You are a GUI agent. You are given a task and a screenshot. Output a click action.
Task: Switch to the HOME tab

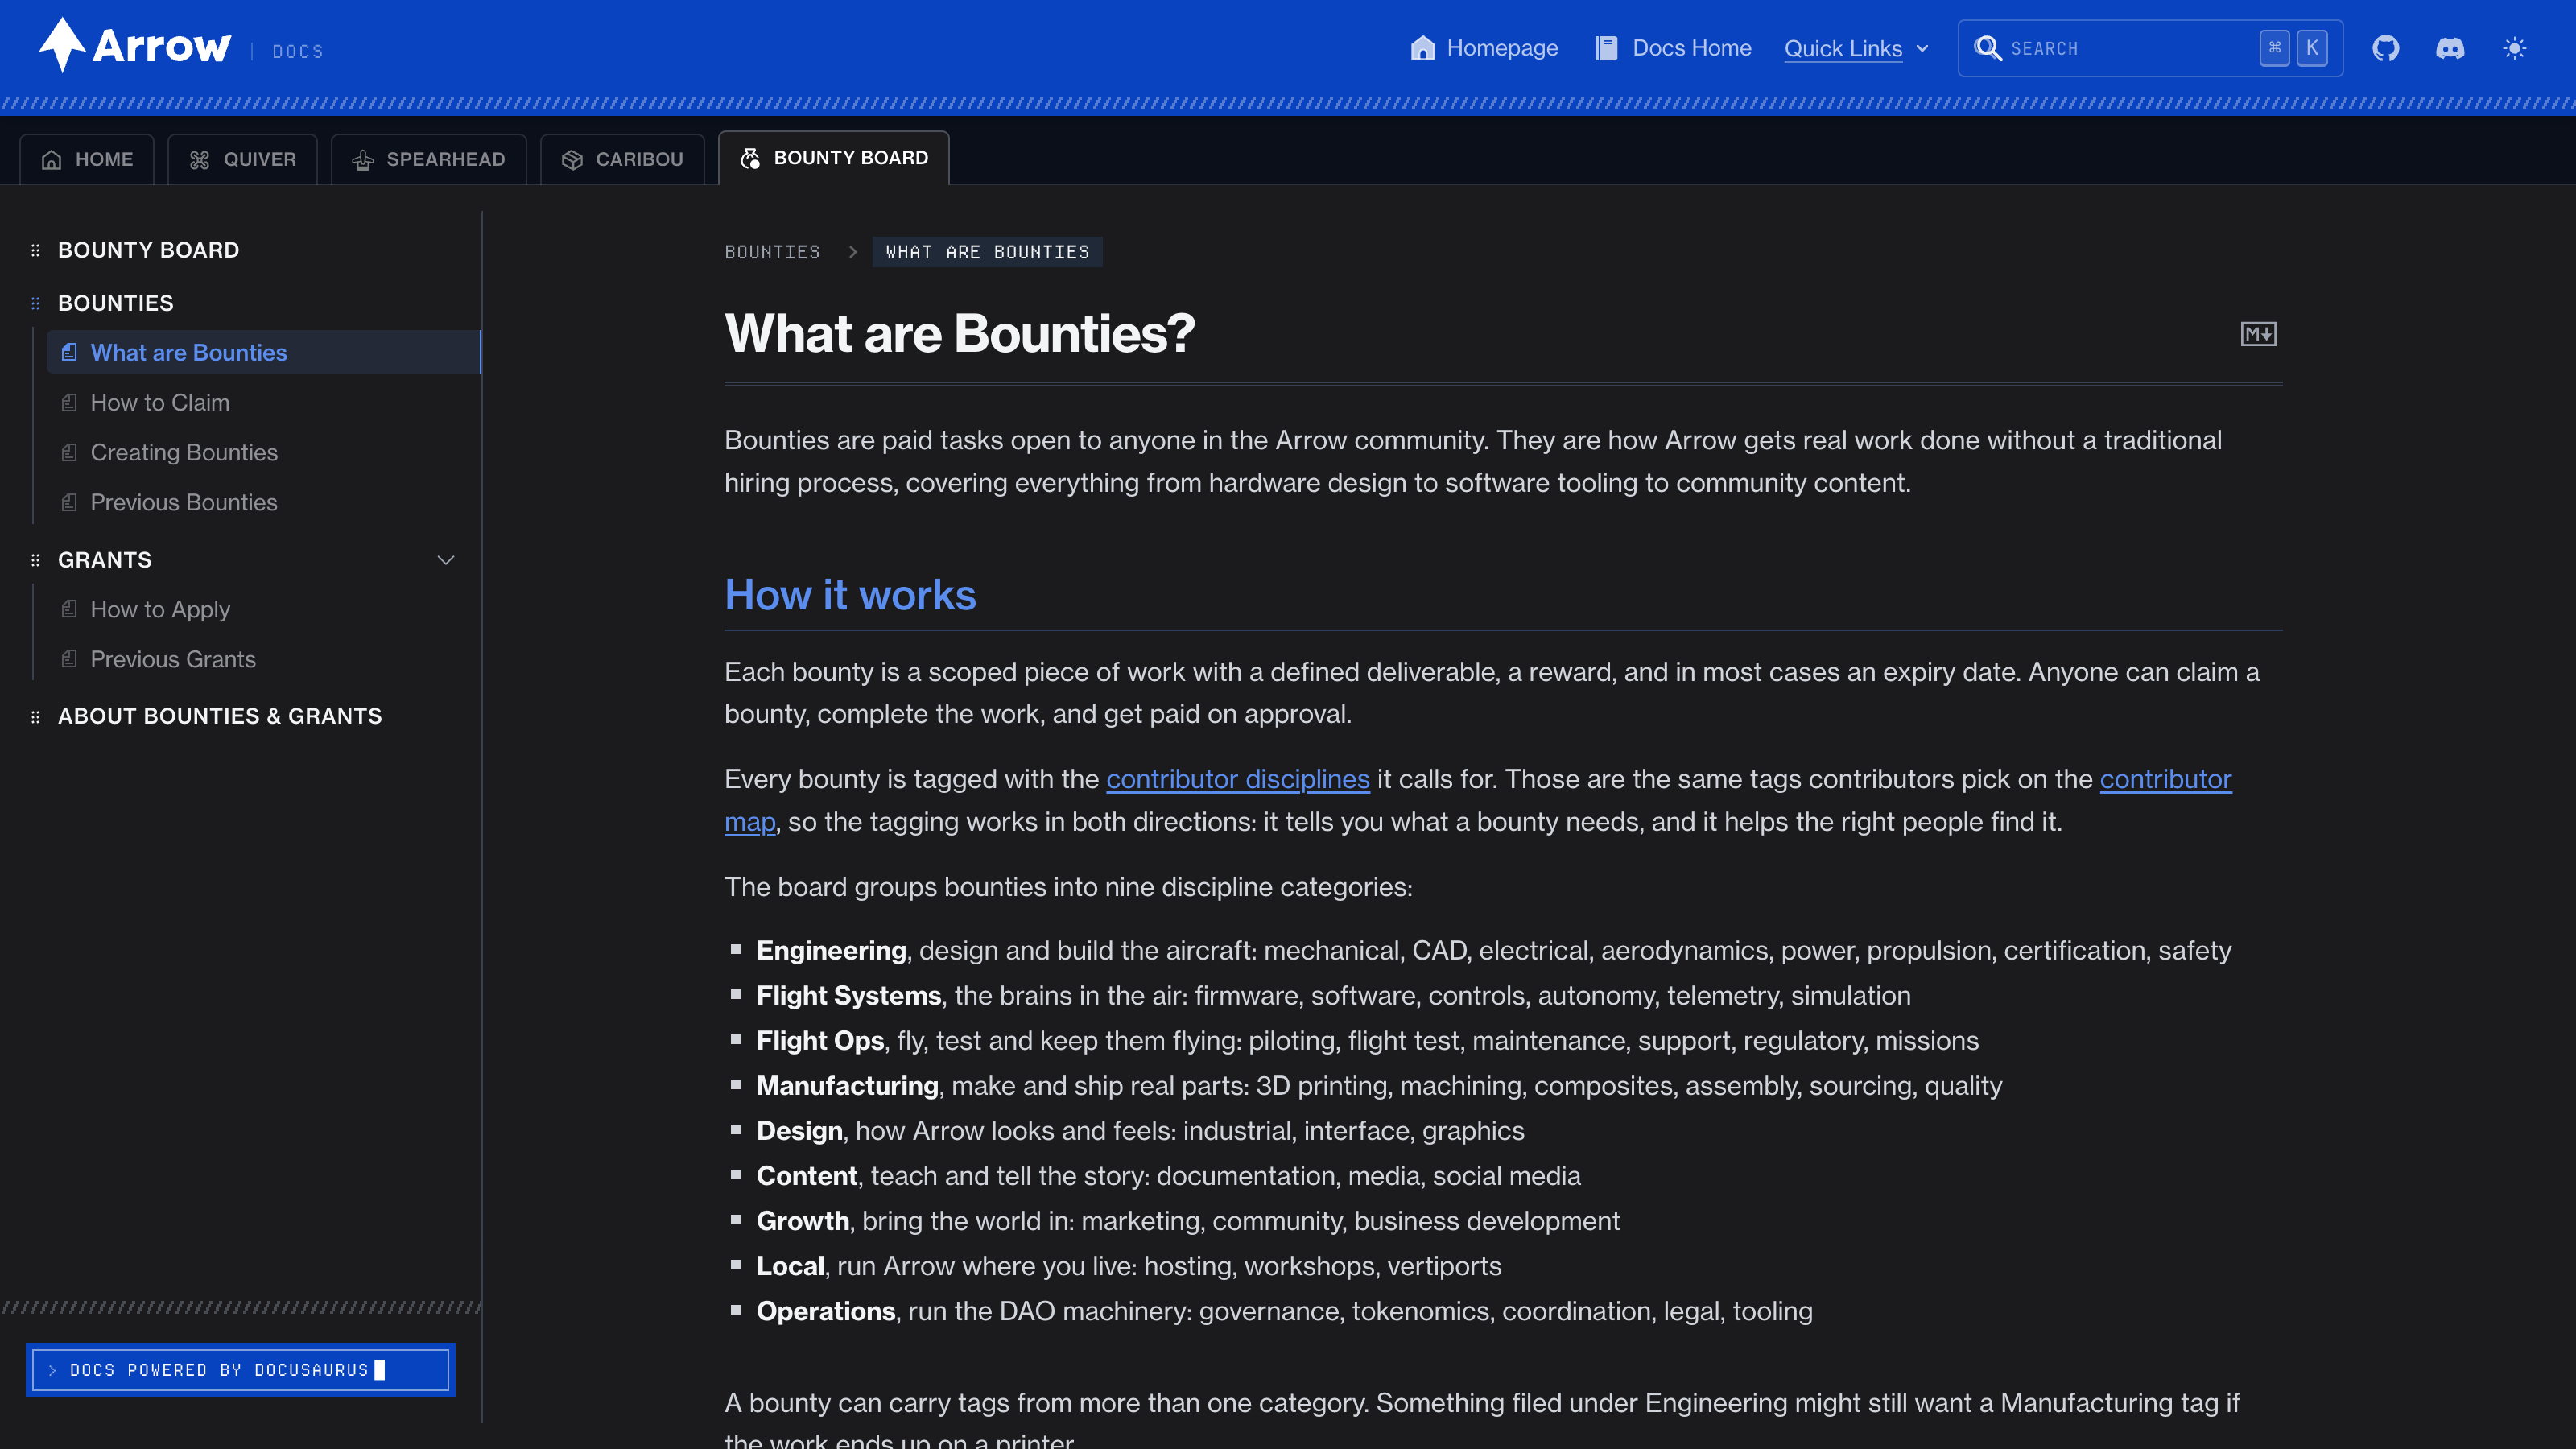point(87,160)
